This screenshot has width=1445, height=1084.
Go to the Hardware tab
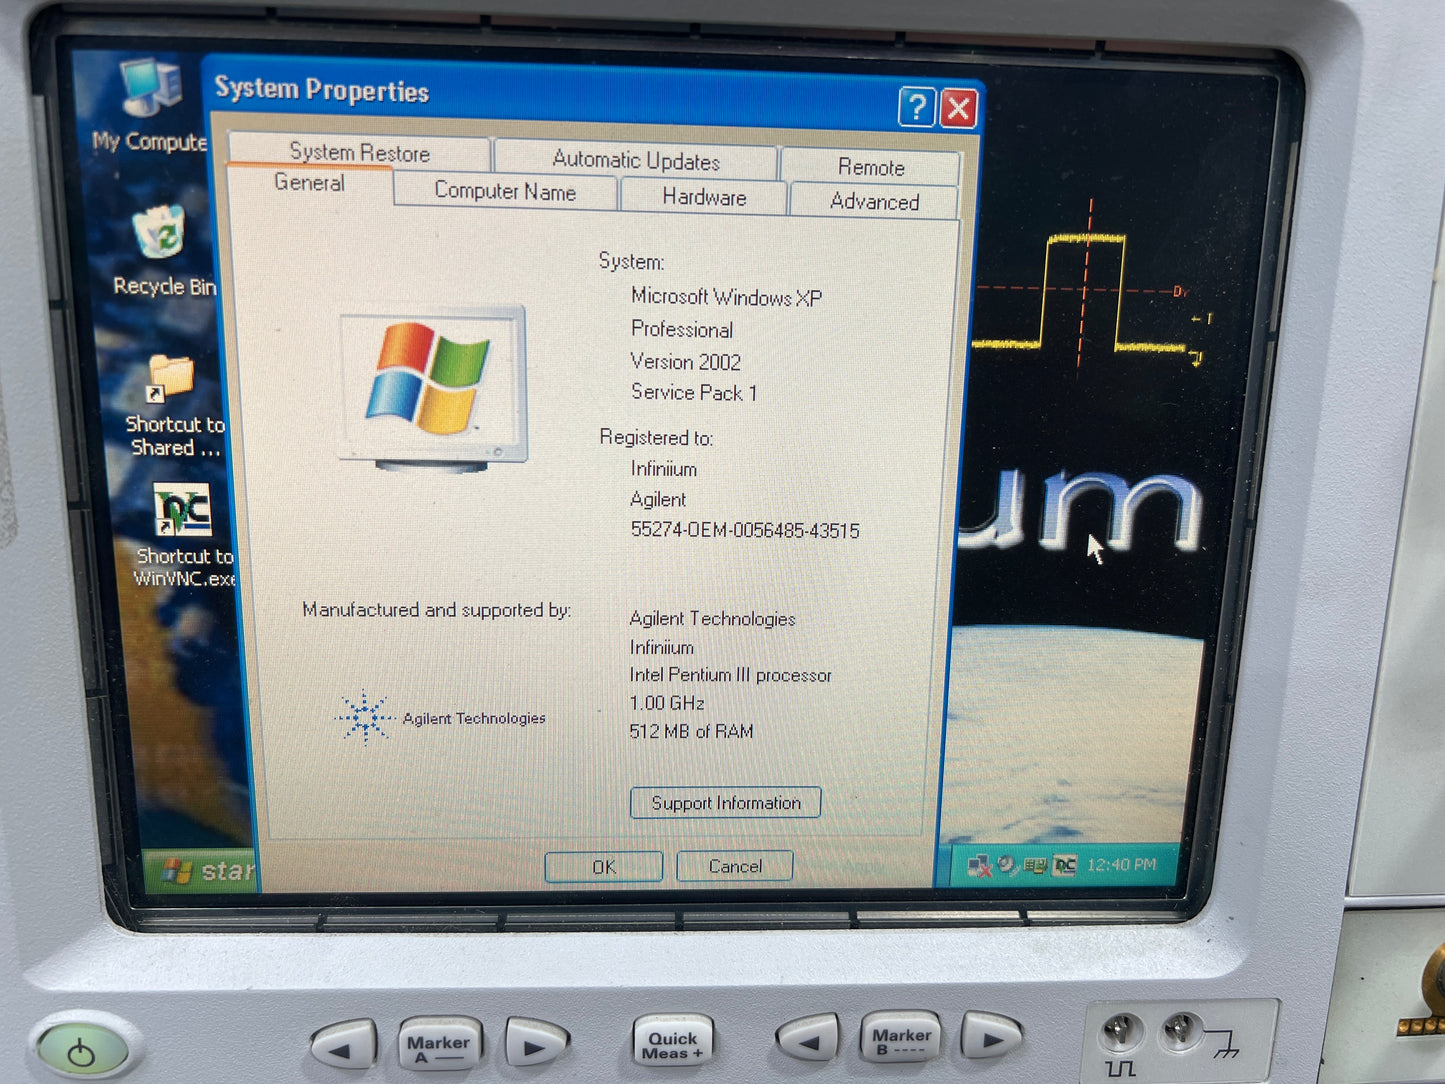704,197
